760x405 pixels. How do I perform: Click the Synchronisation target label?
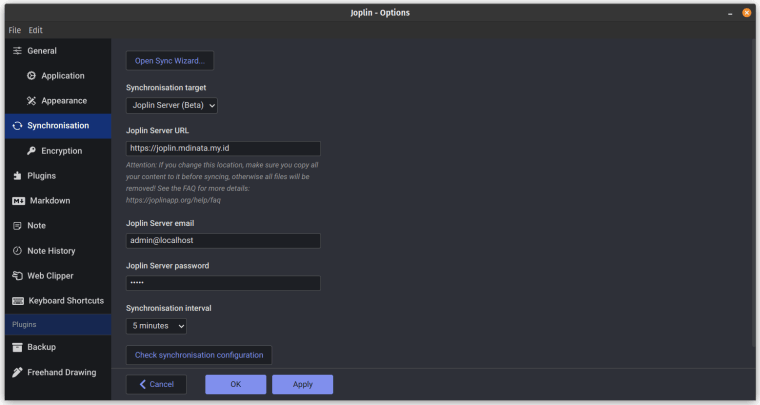point(166,88)
